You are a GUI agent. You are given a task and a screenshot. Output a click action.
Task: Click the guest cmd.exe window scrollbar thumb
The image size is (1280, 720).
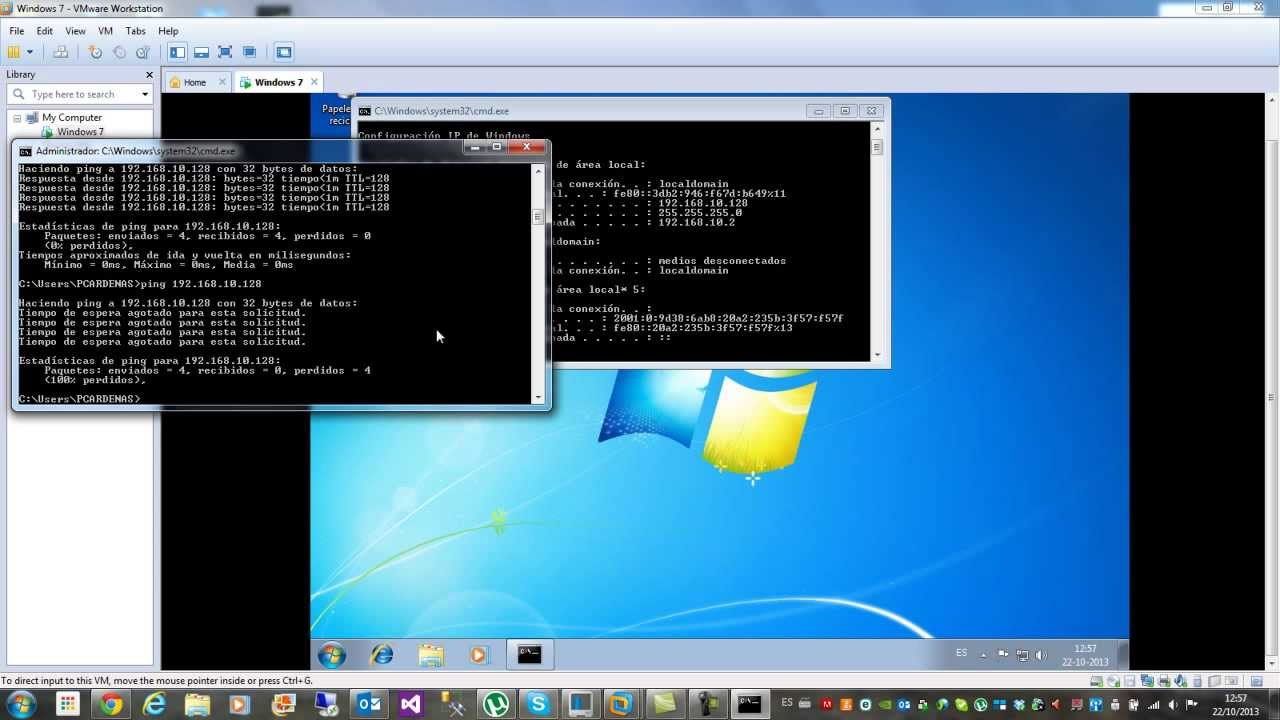(x=877, y=148)
